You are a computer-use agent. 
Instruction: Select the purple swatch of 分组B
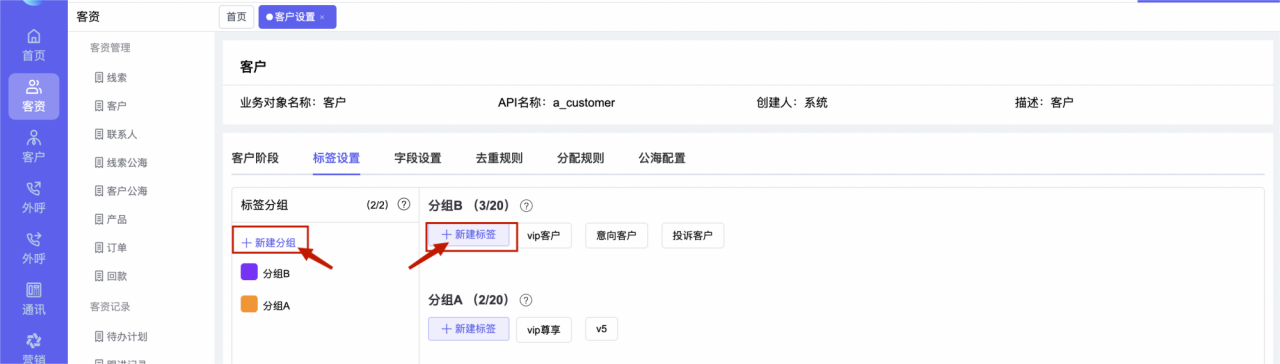(x=250, y=273)
